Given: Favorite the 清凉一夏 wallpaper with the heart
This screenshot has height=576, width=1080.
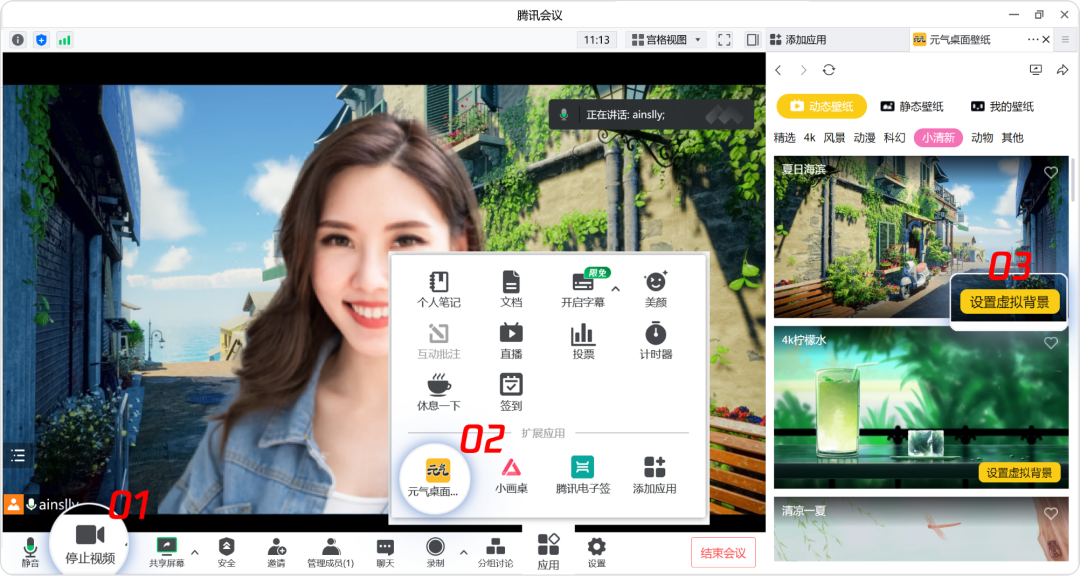Looking at the screenshot, I should point(1050,513).
